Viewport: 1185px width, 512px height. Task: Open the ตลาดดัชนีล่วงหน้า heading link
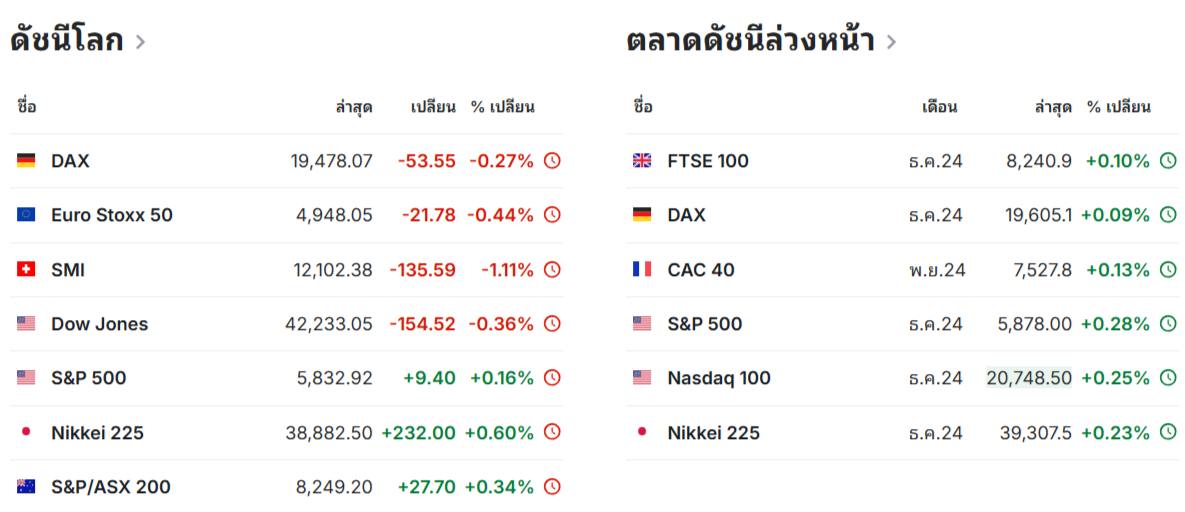[750, 41]
